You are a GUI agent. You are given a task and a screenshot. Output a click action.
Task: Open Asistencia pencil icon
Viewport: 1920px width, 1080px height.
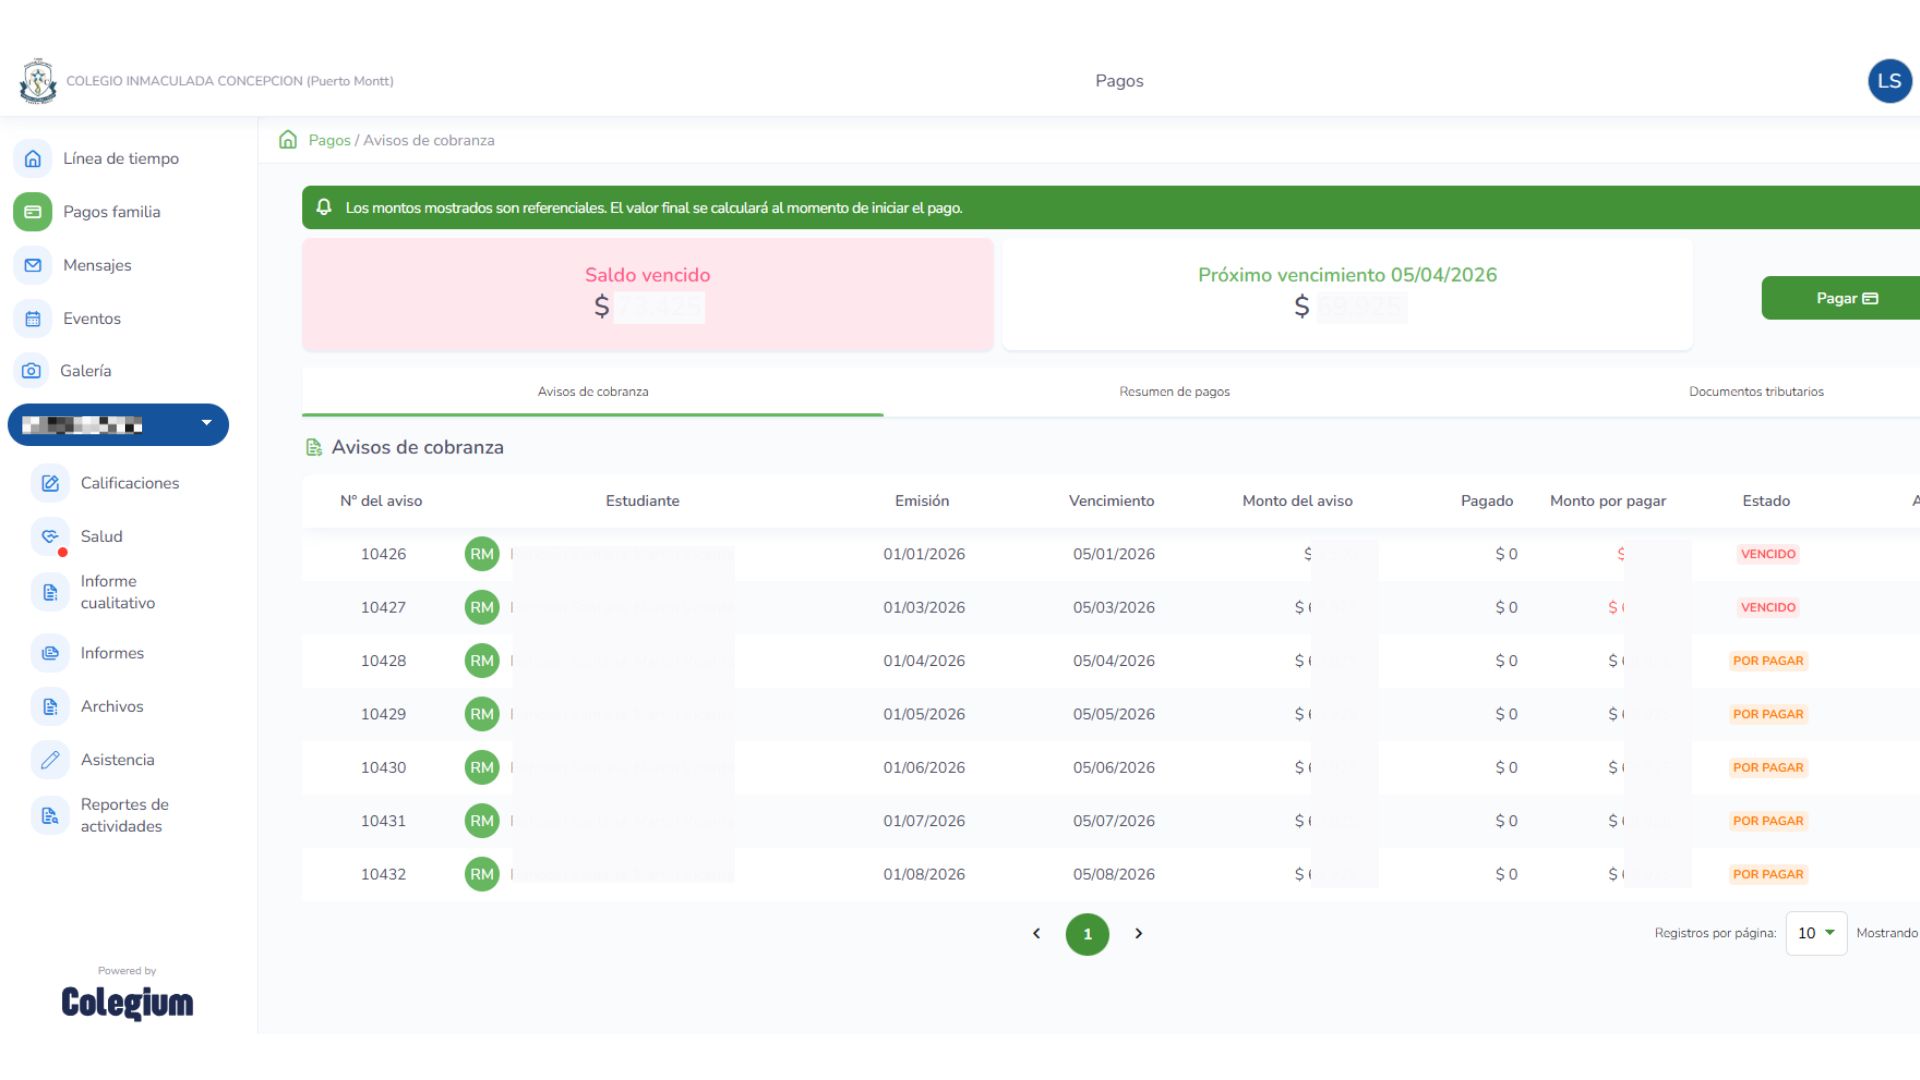(x=50, y=760)
